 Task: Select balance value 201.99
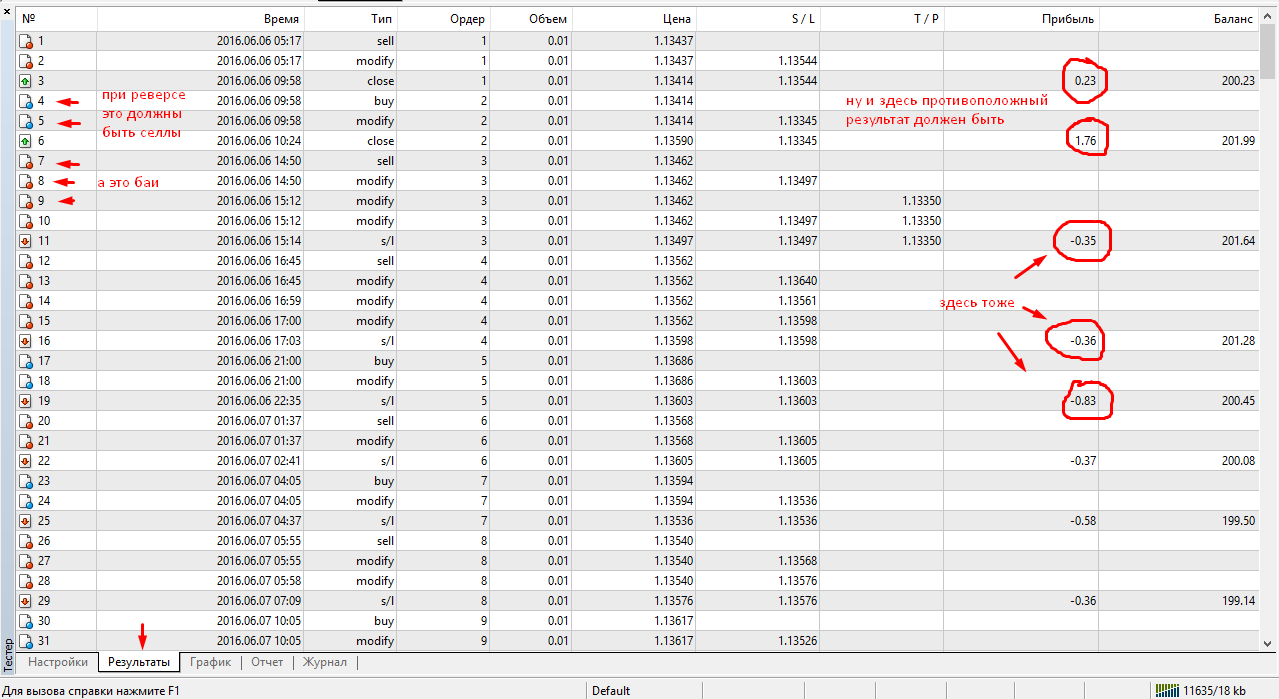coord(1238,141)
